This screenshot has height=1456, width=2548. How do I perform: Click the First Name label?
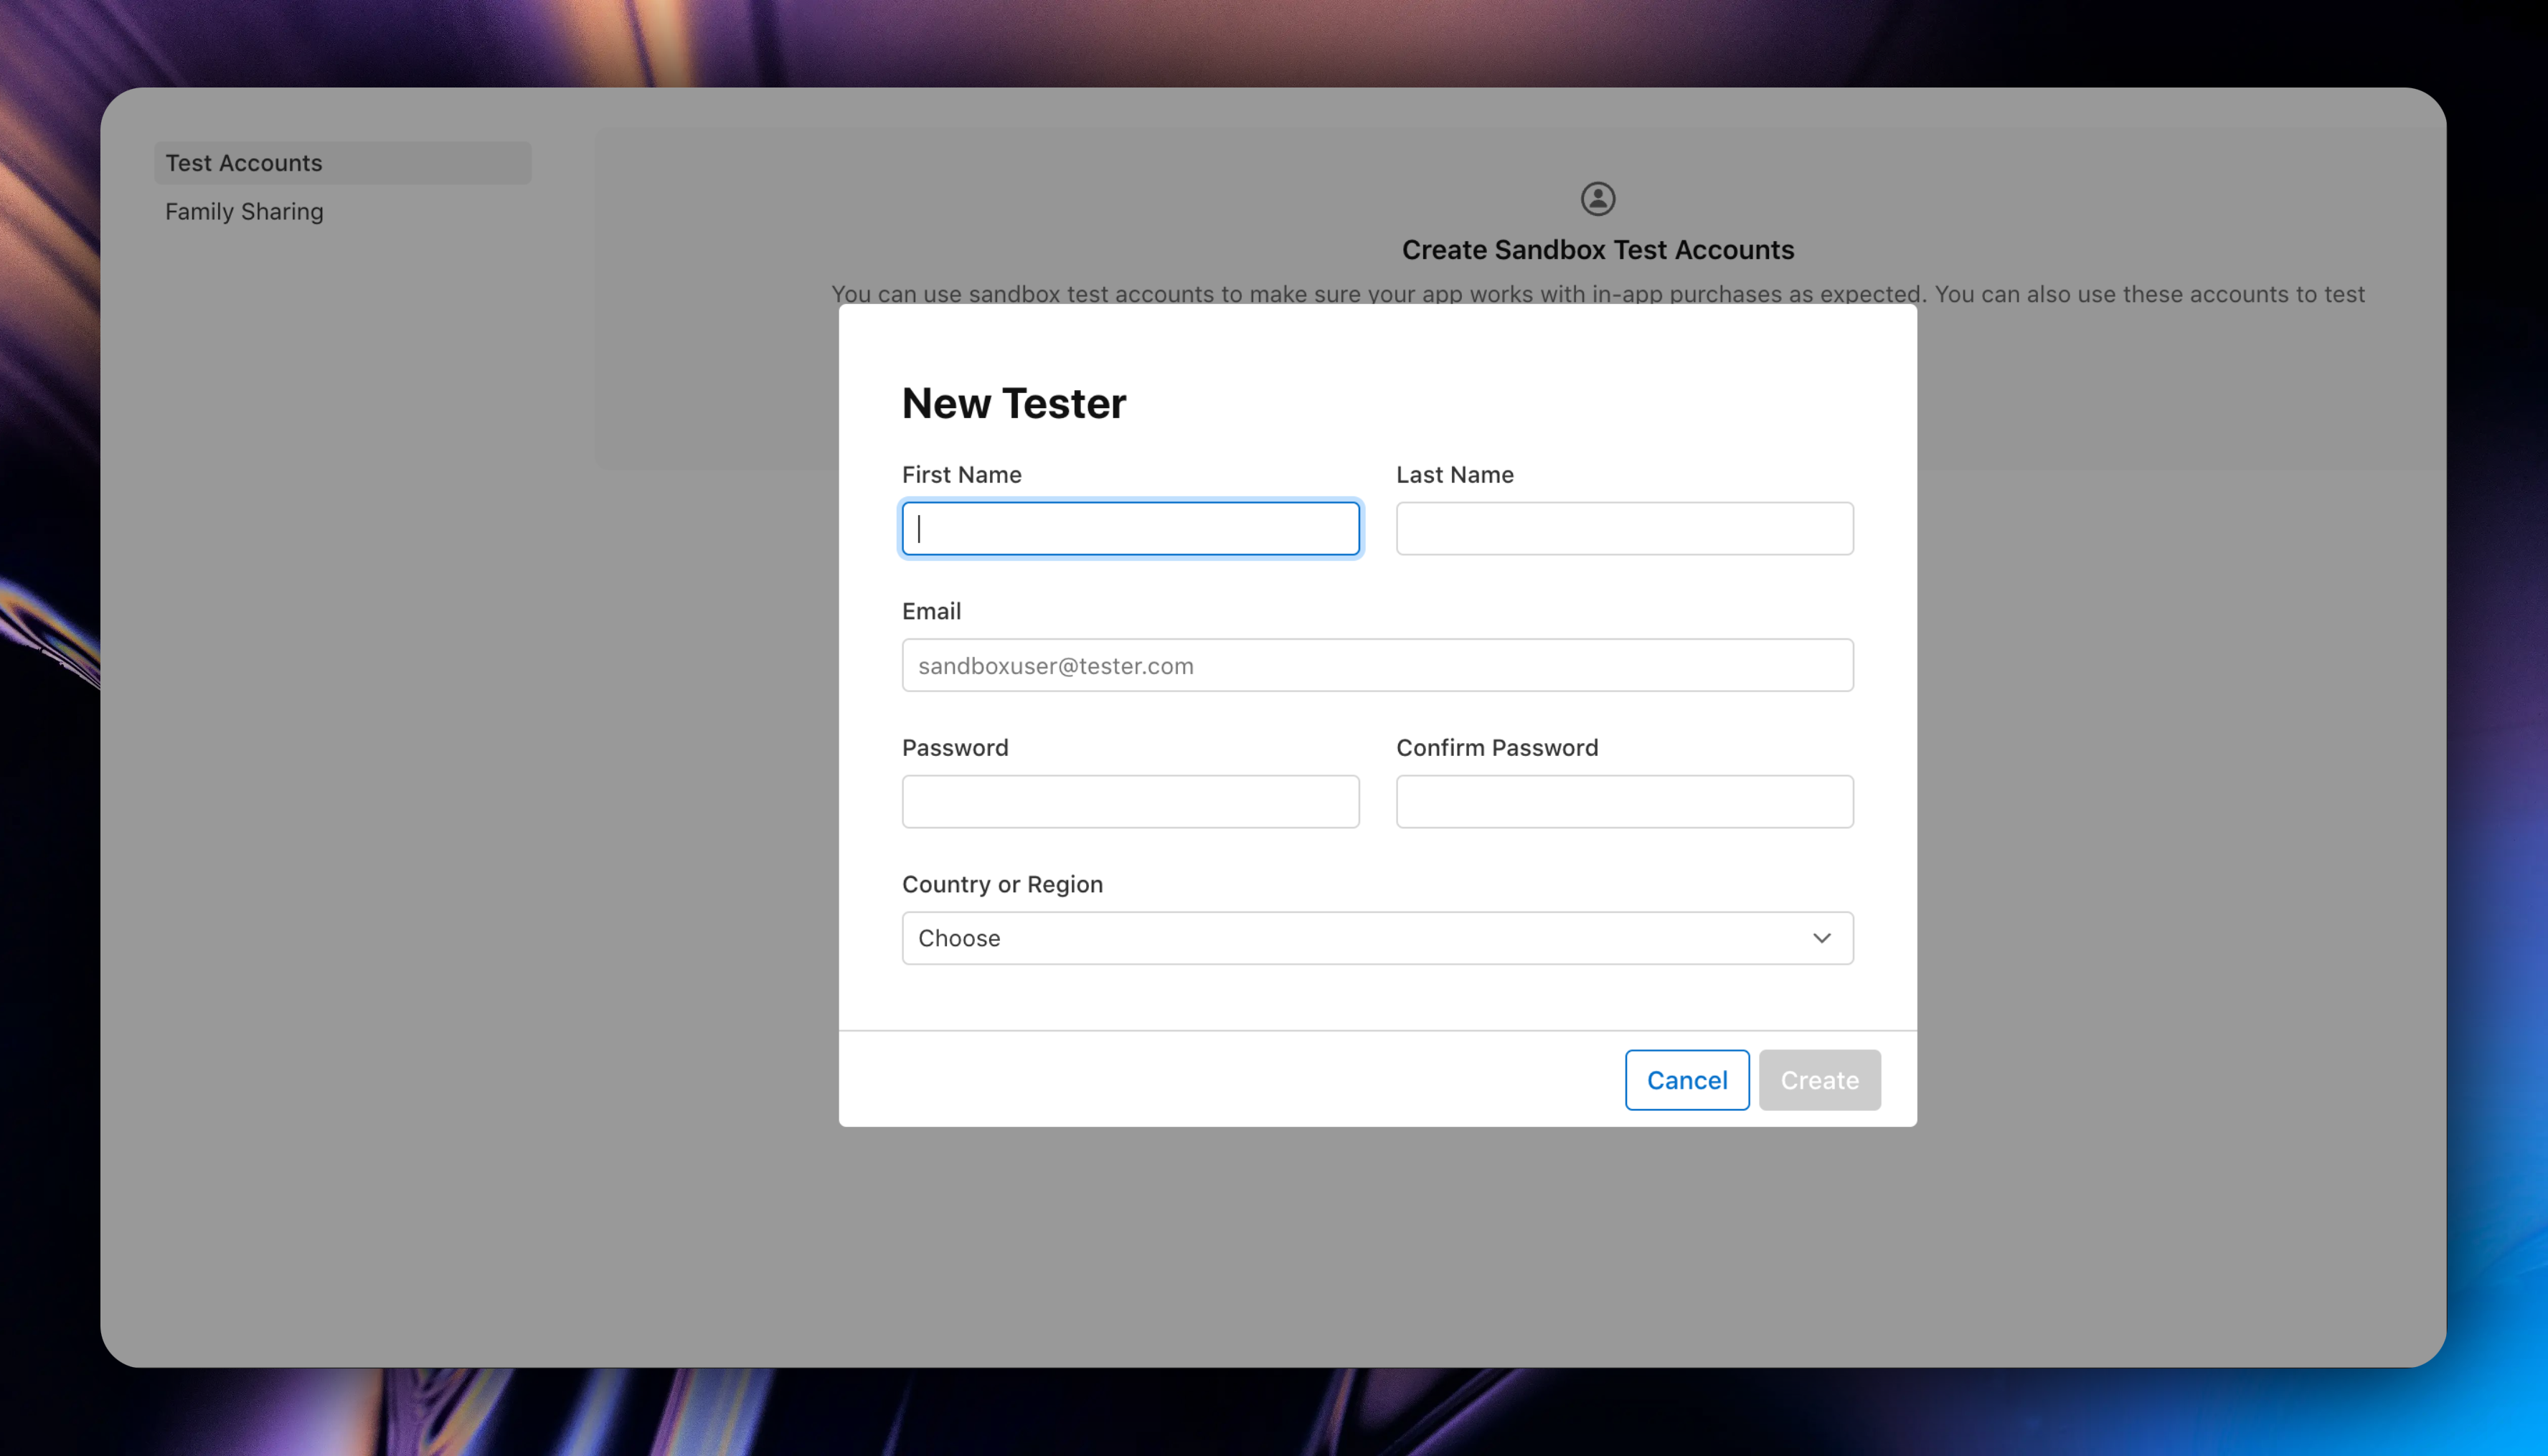[961, 474]
